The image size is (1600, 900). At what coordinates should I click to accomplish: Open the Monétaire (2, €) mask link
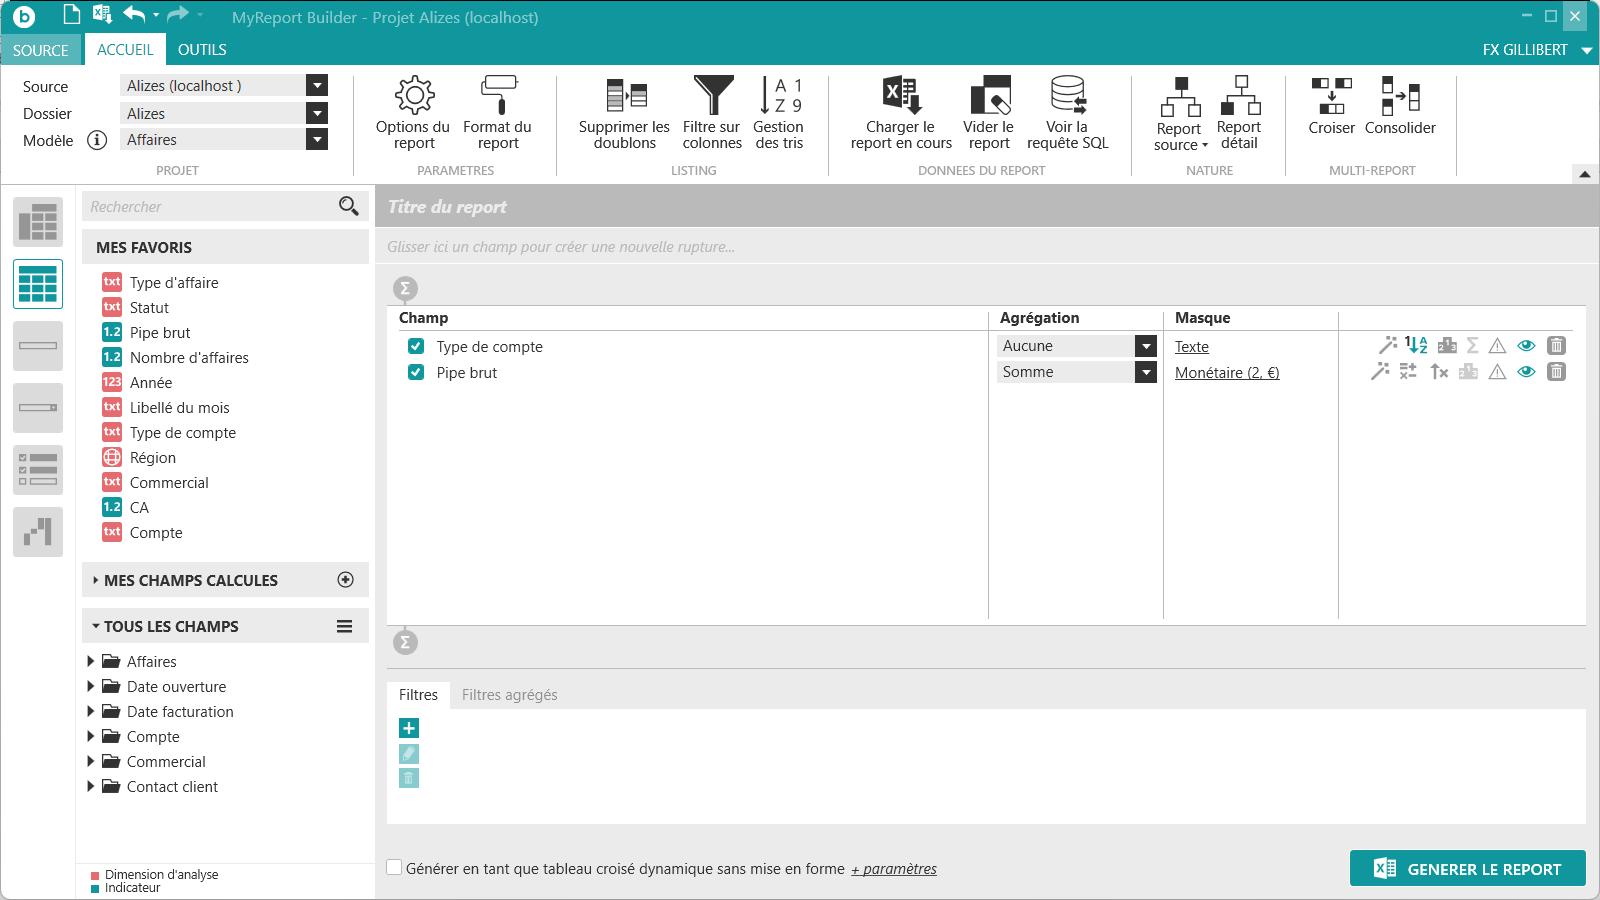[1226, 373]
